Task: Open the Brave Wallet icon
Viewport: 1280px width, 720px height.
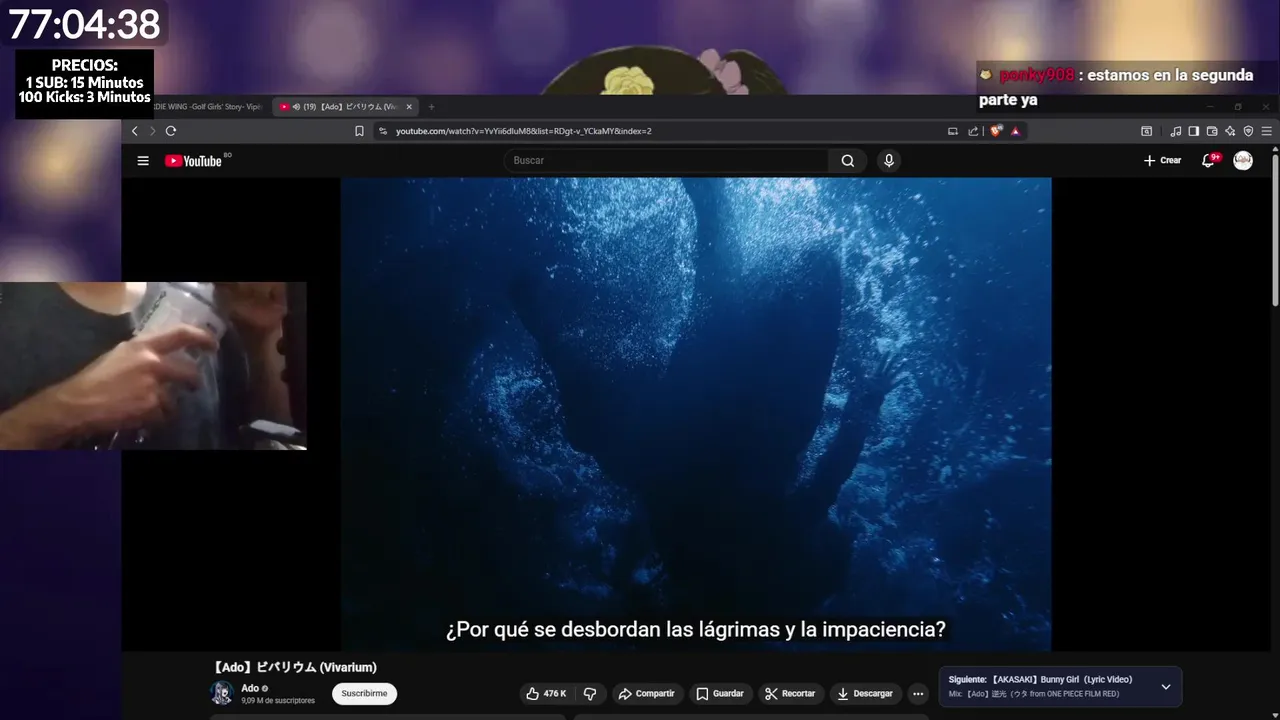Action: (1212, 131)
